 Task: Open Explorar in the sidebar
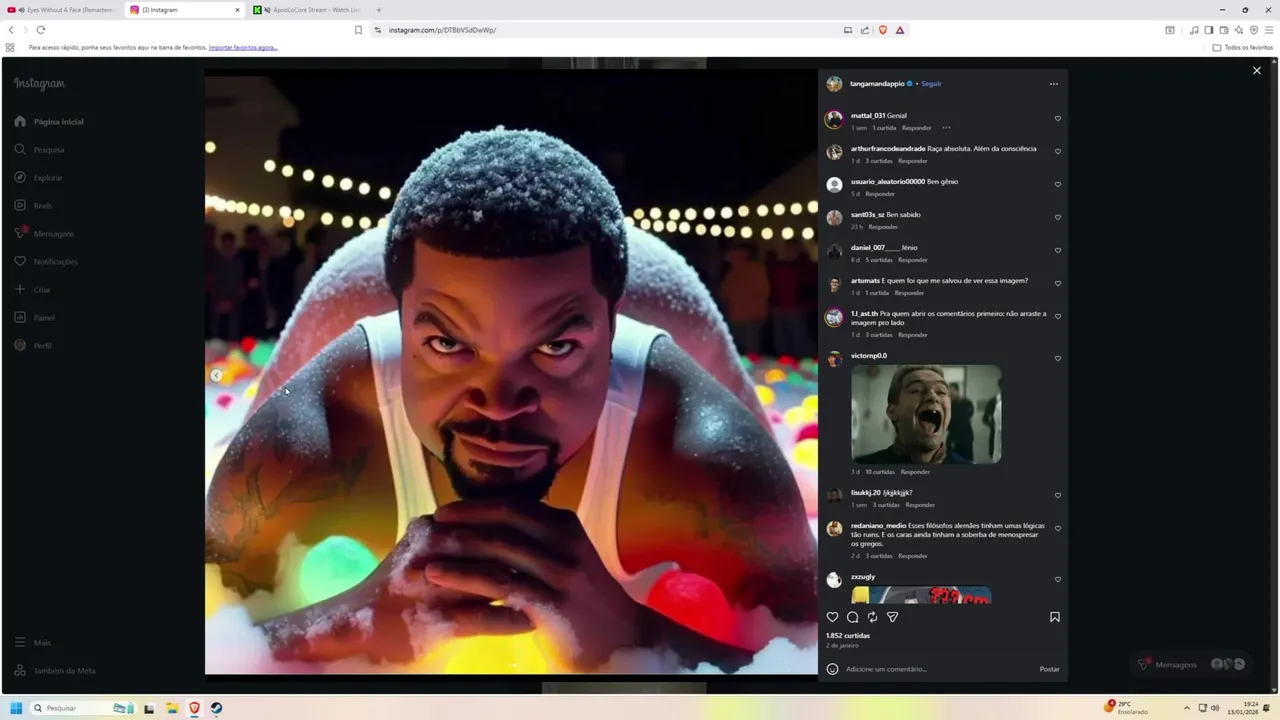click(x=38, y=177)
